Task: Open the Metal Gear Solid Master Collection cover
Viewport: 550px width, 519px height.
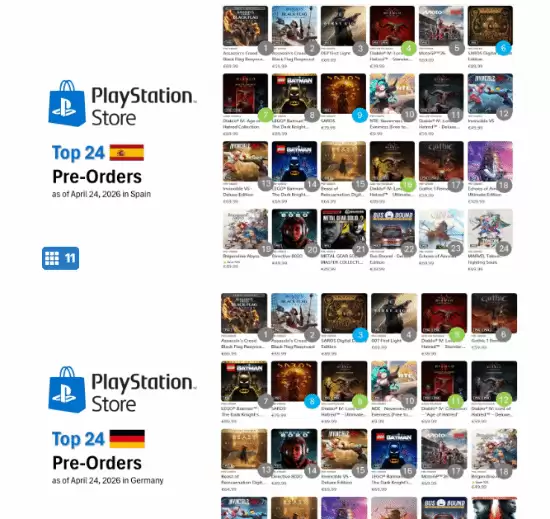Action: pyautogui.click(x=343, y=229)
